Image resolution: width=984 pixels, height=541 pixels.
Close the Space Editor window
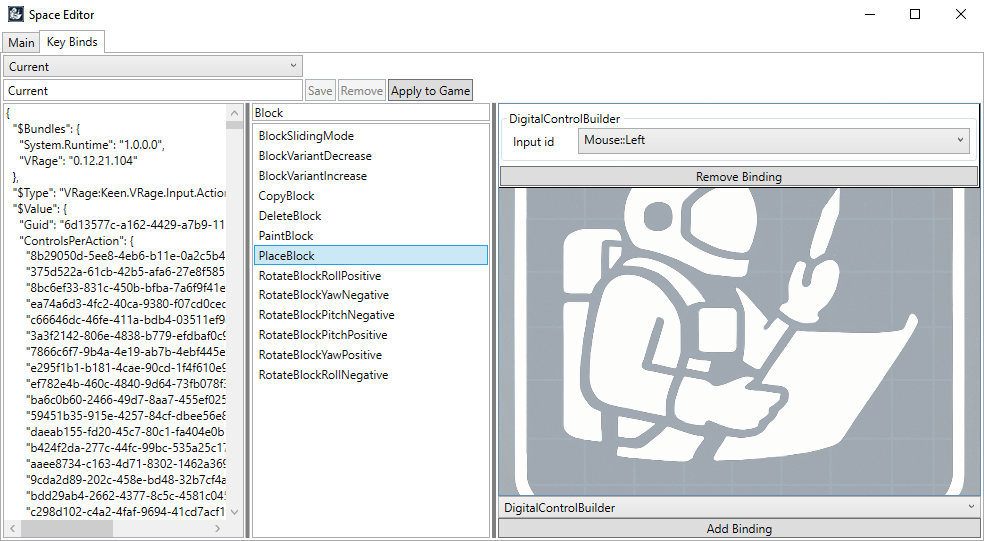click(961, 14)
